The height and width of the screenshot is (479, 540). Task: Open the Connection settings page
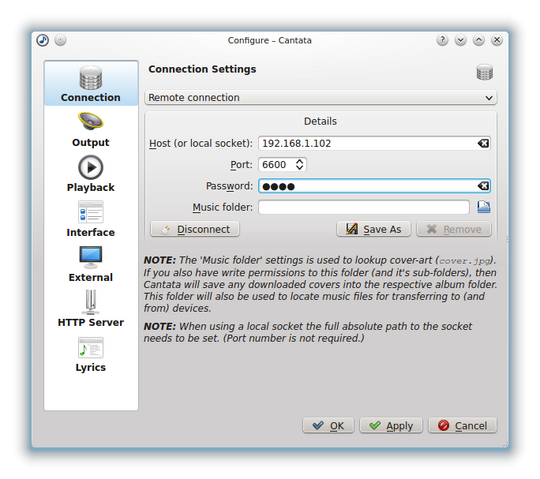coord(91,83)
